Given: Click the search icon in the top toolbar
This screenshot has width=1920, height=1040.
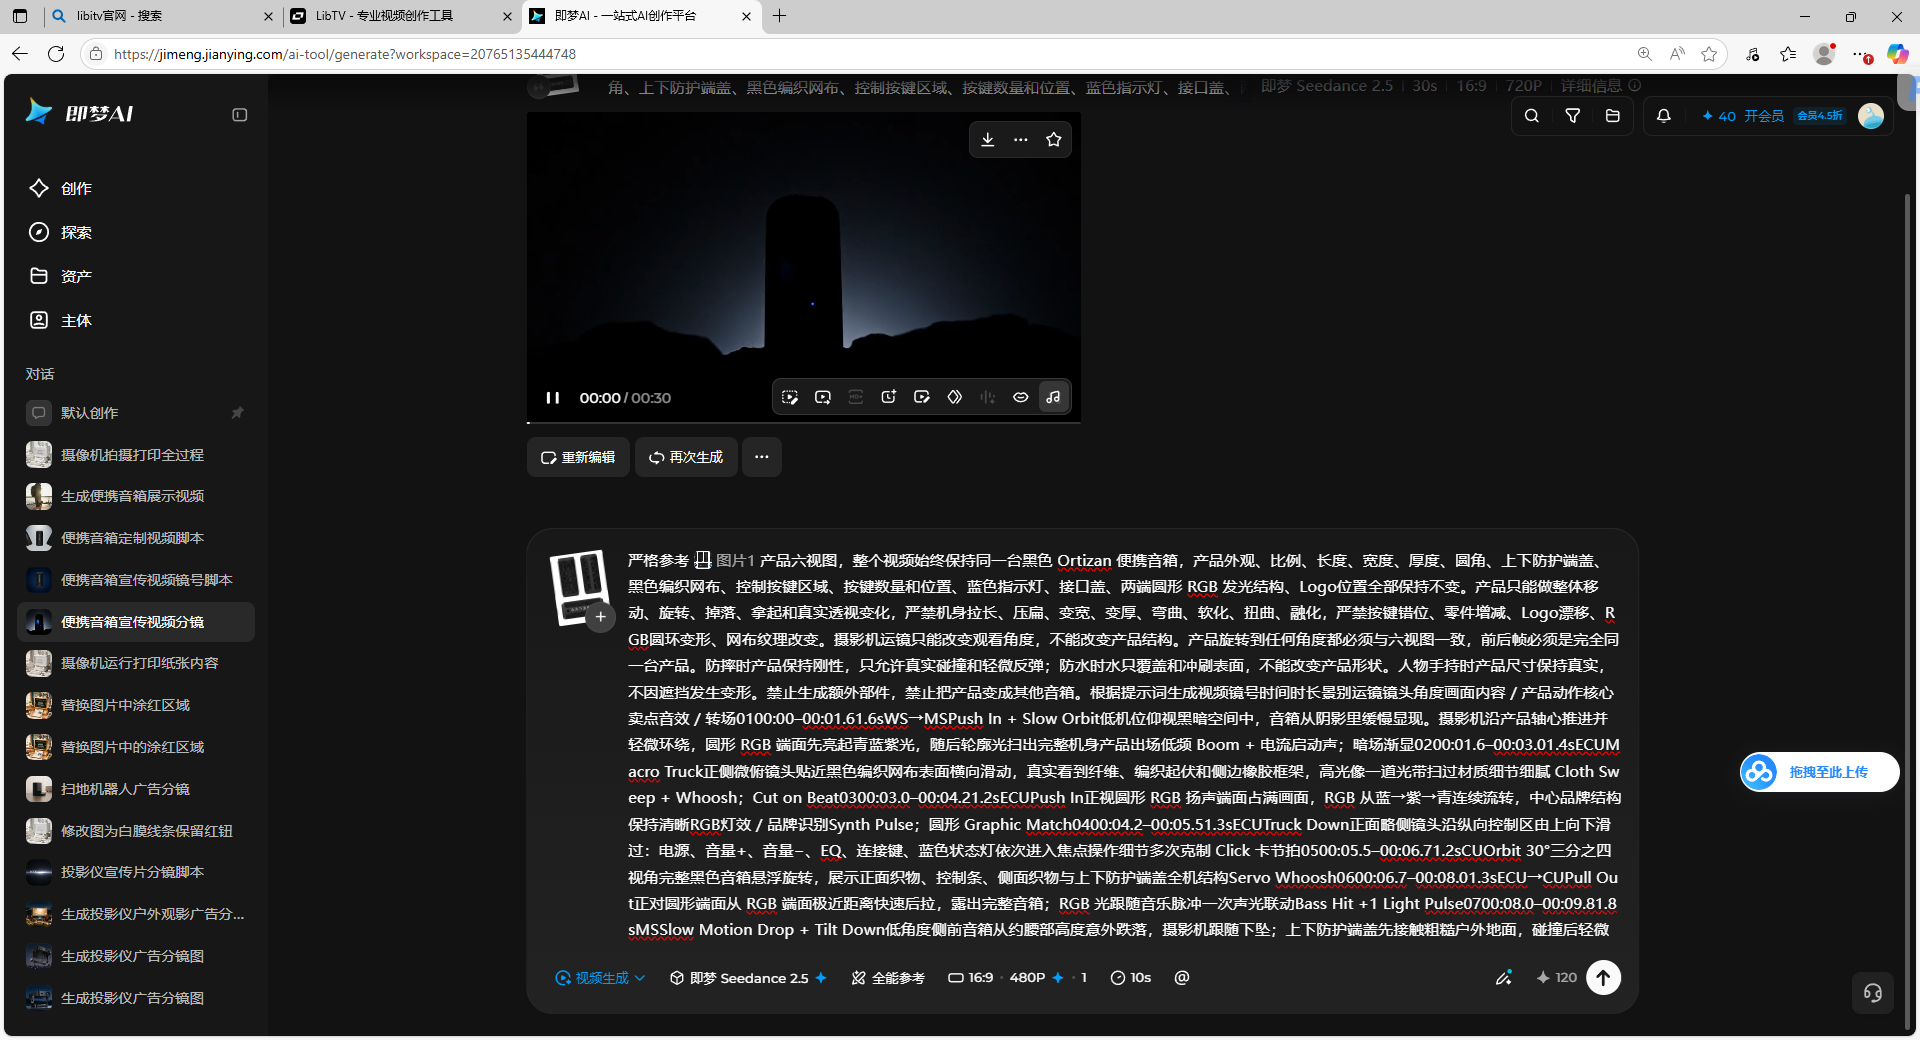Looking at the screenshot, I should point(1531,116).
